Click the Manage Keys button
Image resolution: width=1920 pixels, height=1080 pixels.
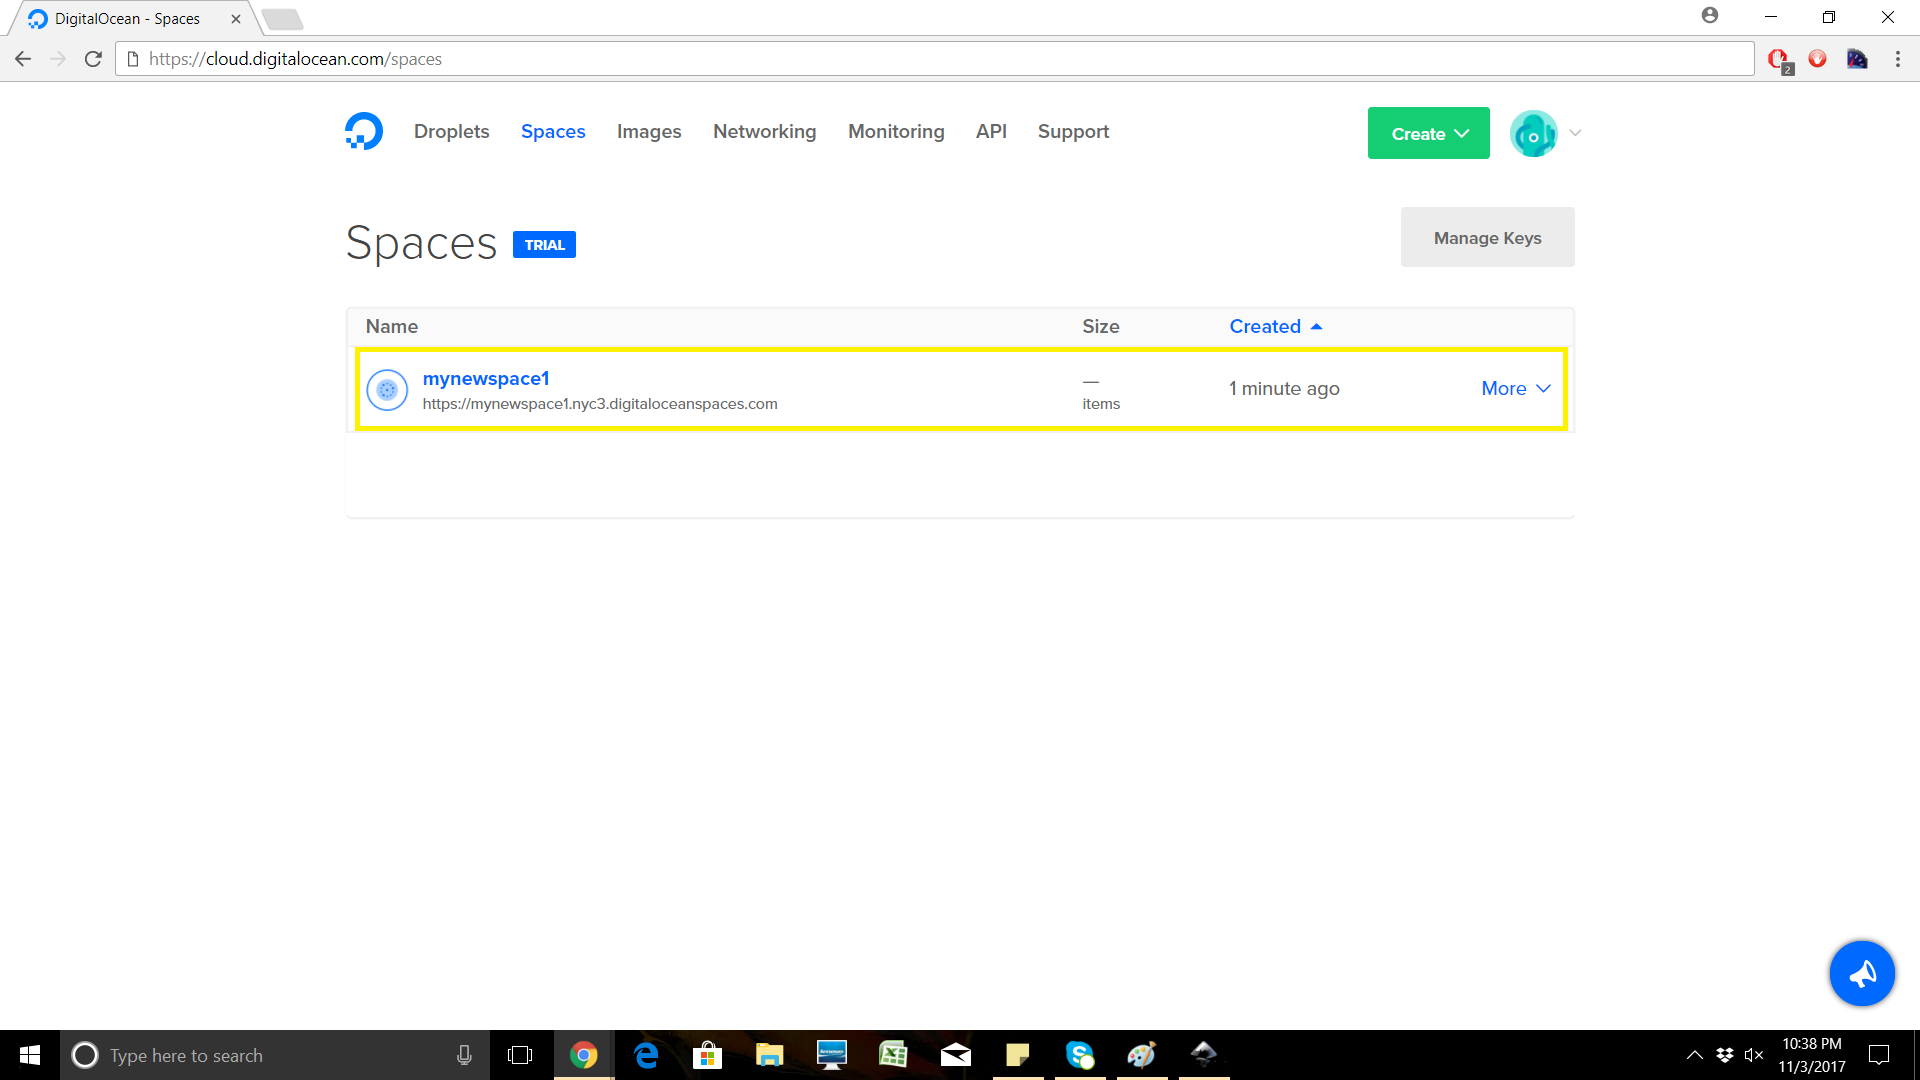(1487, 238)
